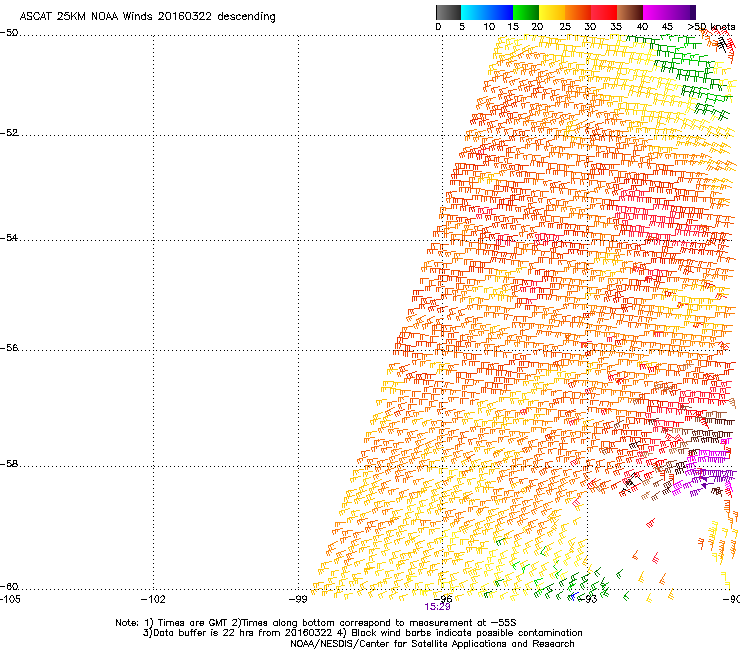The height and width of the screenshot is (650, 740).
Task: Click the -58 latitude axis label
Action: [x=9, y=464]
